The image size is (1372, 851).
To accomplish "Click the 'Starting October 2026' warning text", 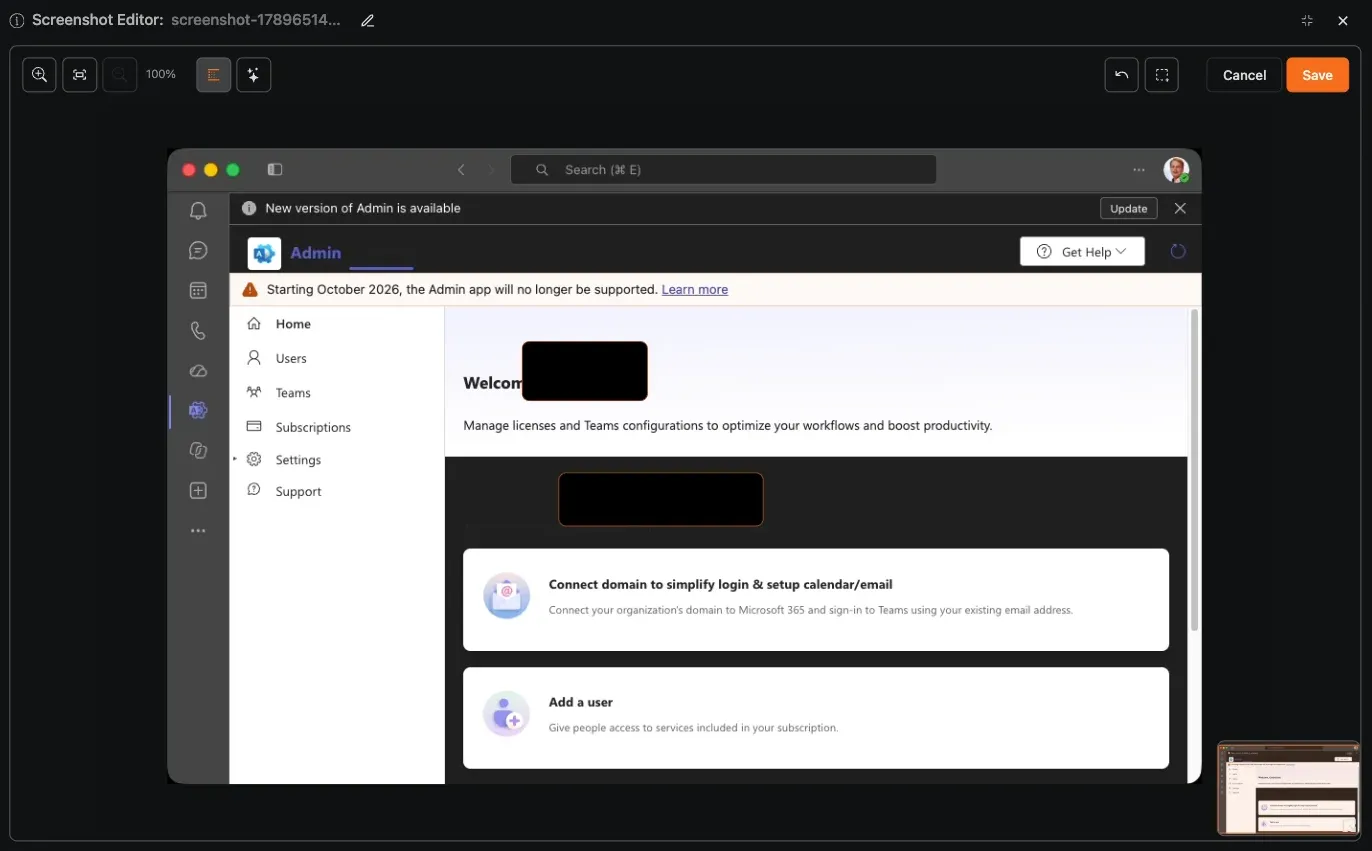I will pyautogui.click(x=462, y=290).
